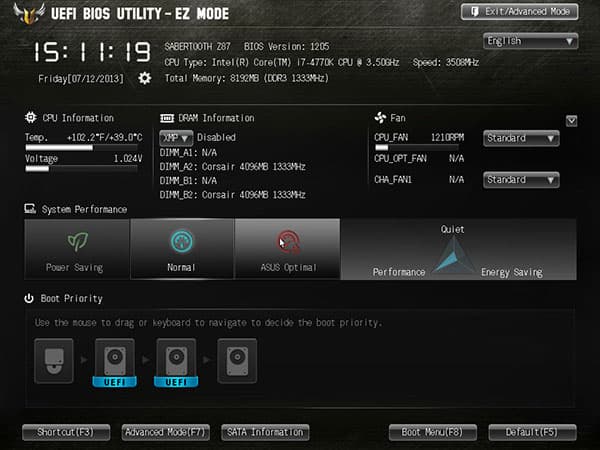Click the Friday[07/12/2013] date
Image resolution: width=600 pixels, height=450 pixels.
pyautogui.click(x=81, y=79)
